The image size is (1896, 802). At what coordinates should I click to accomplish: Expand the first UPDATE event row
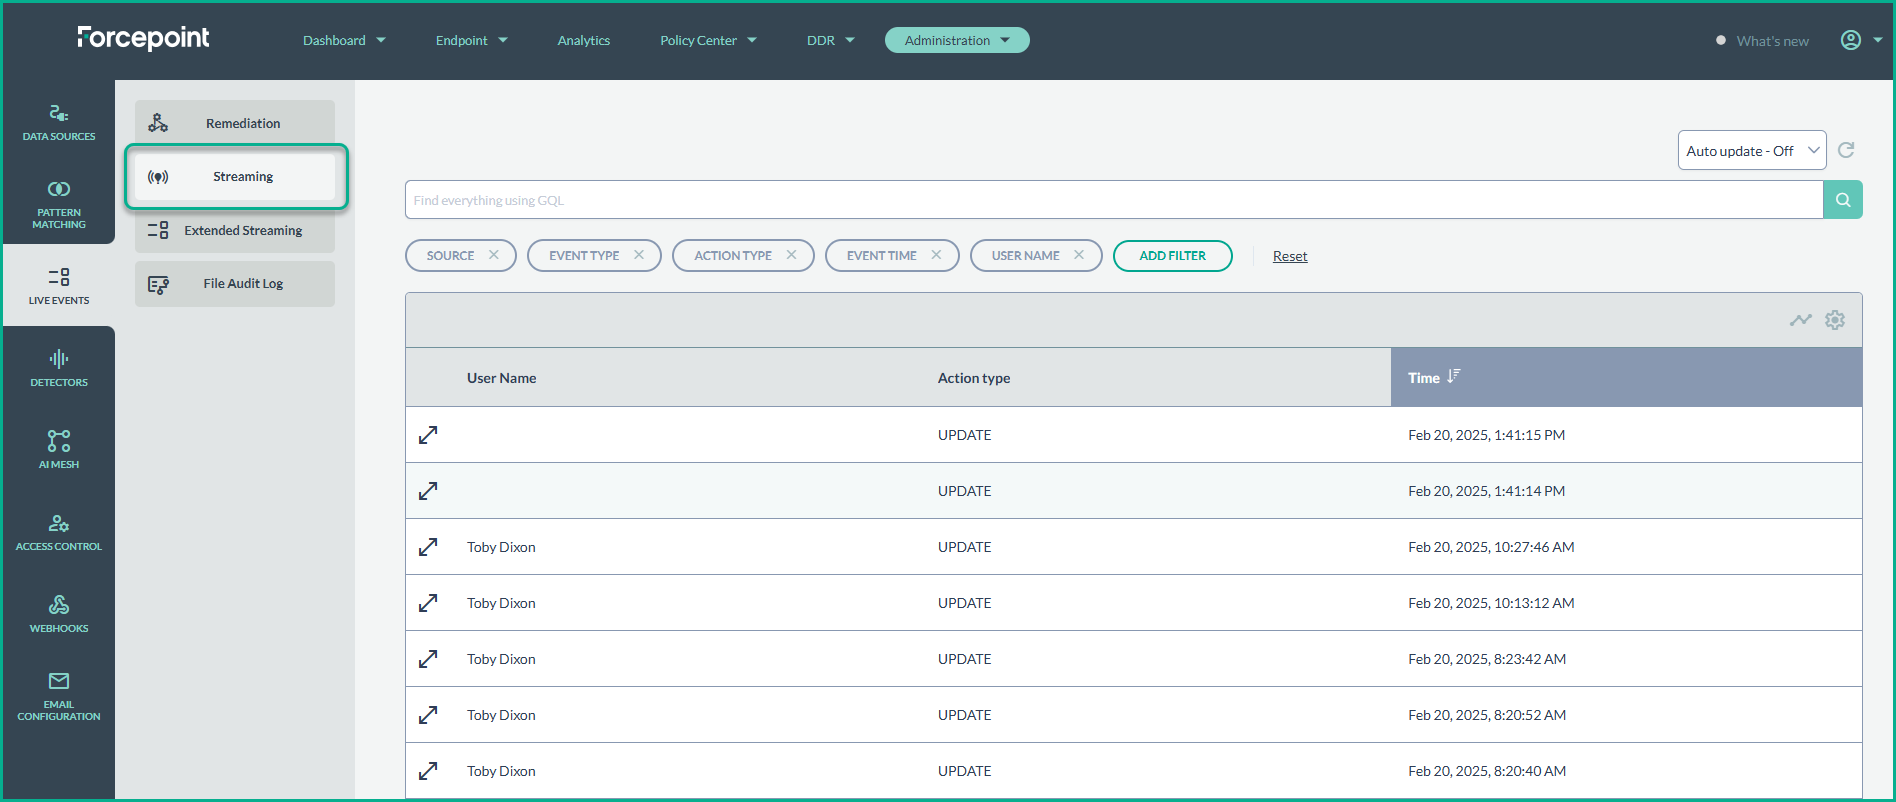428,435
